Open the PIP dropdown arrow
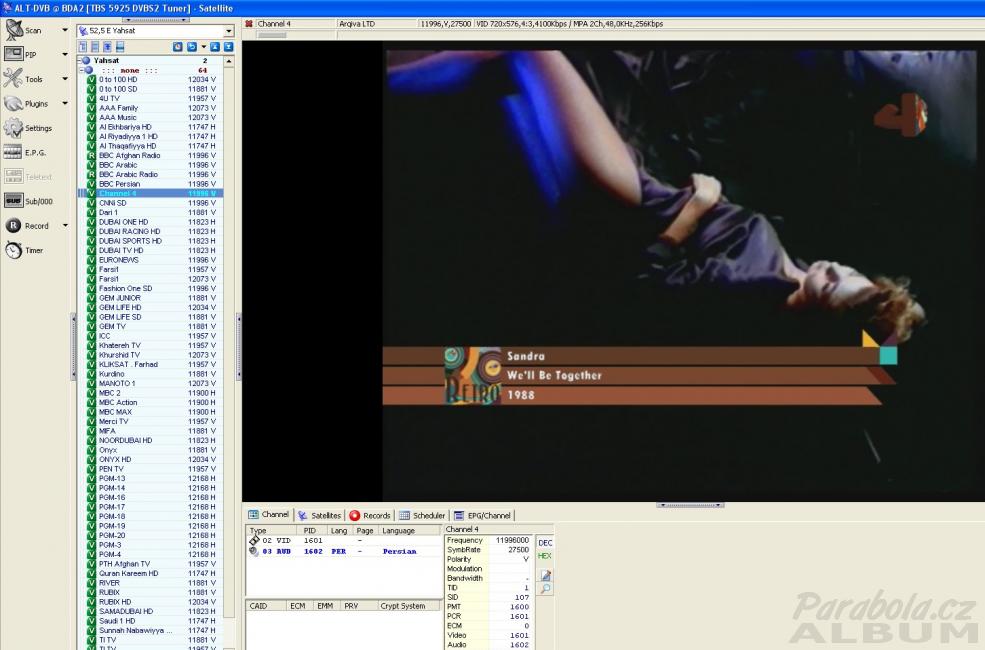Image resolution: width=985 pixels, height=650 pixels. 65,54
